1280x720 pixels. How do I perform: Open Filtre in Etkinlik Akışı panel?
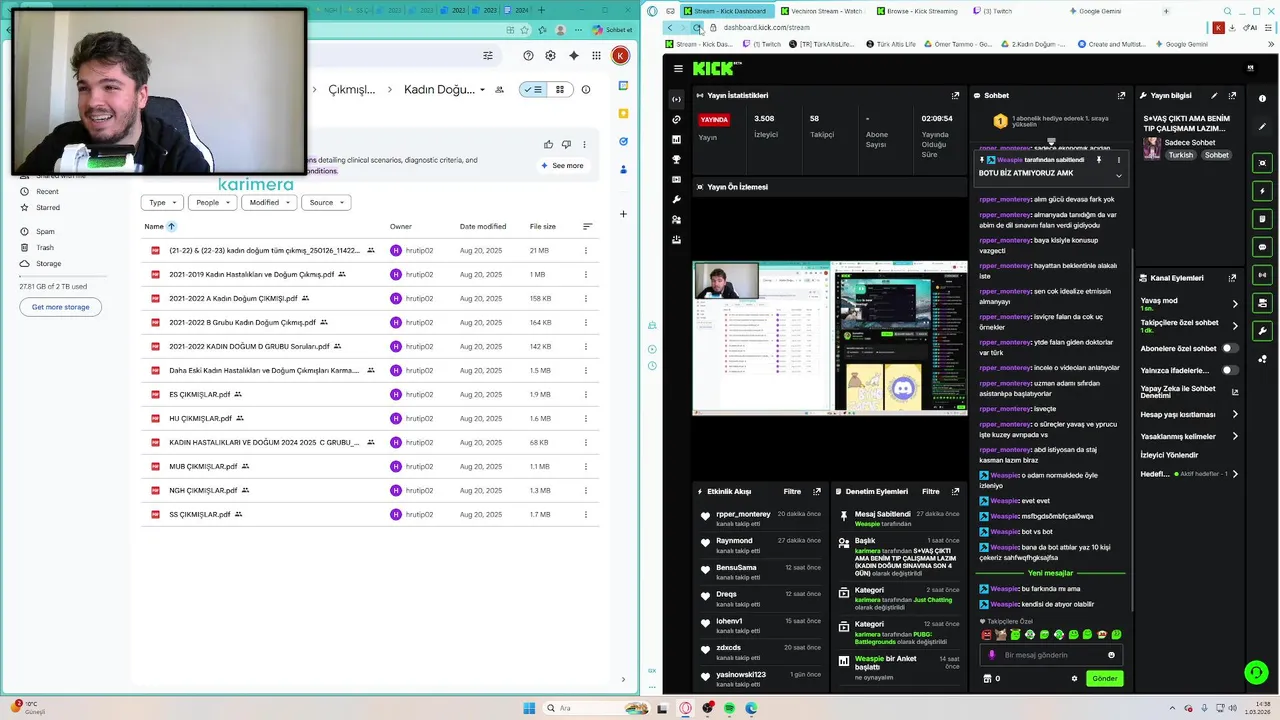tap(792, 492)
